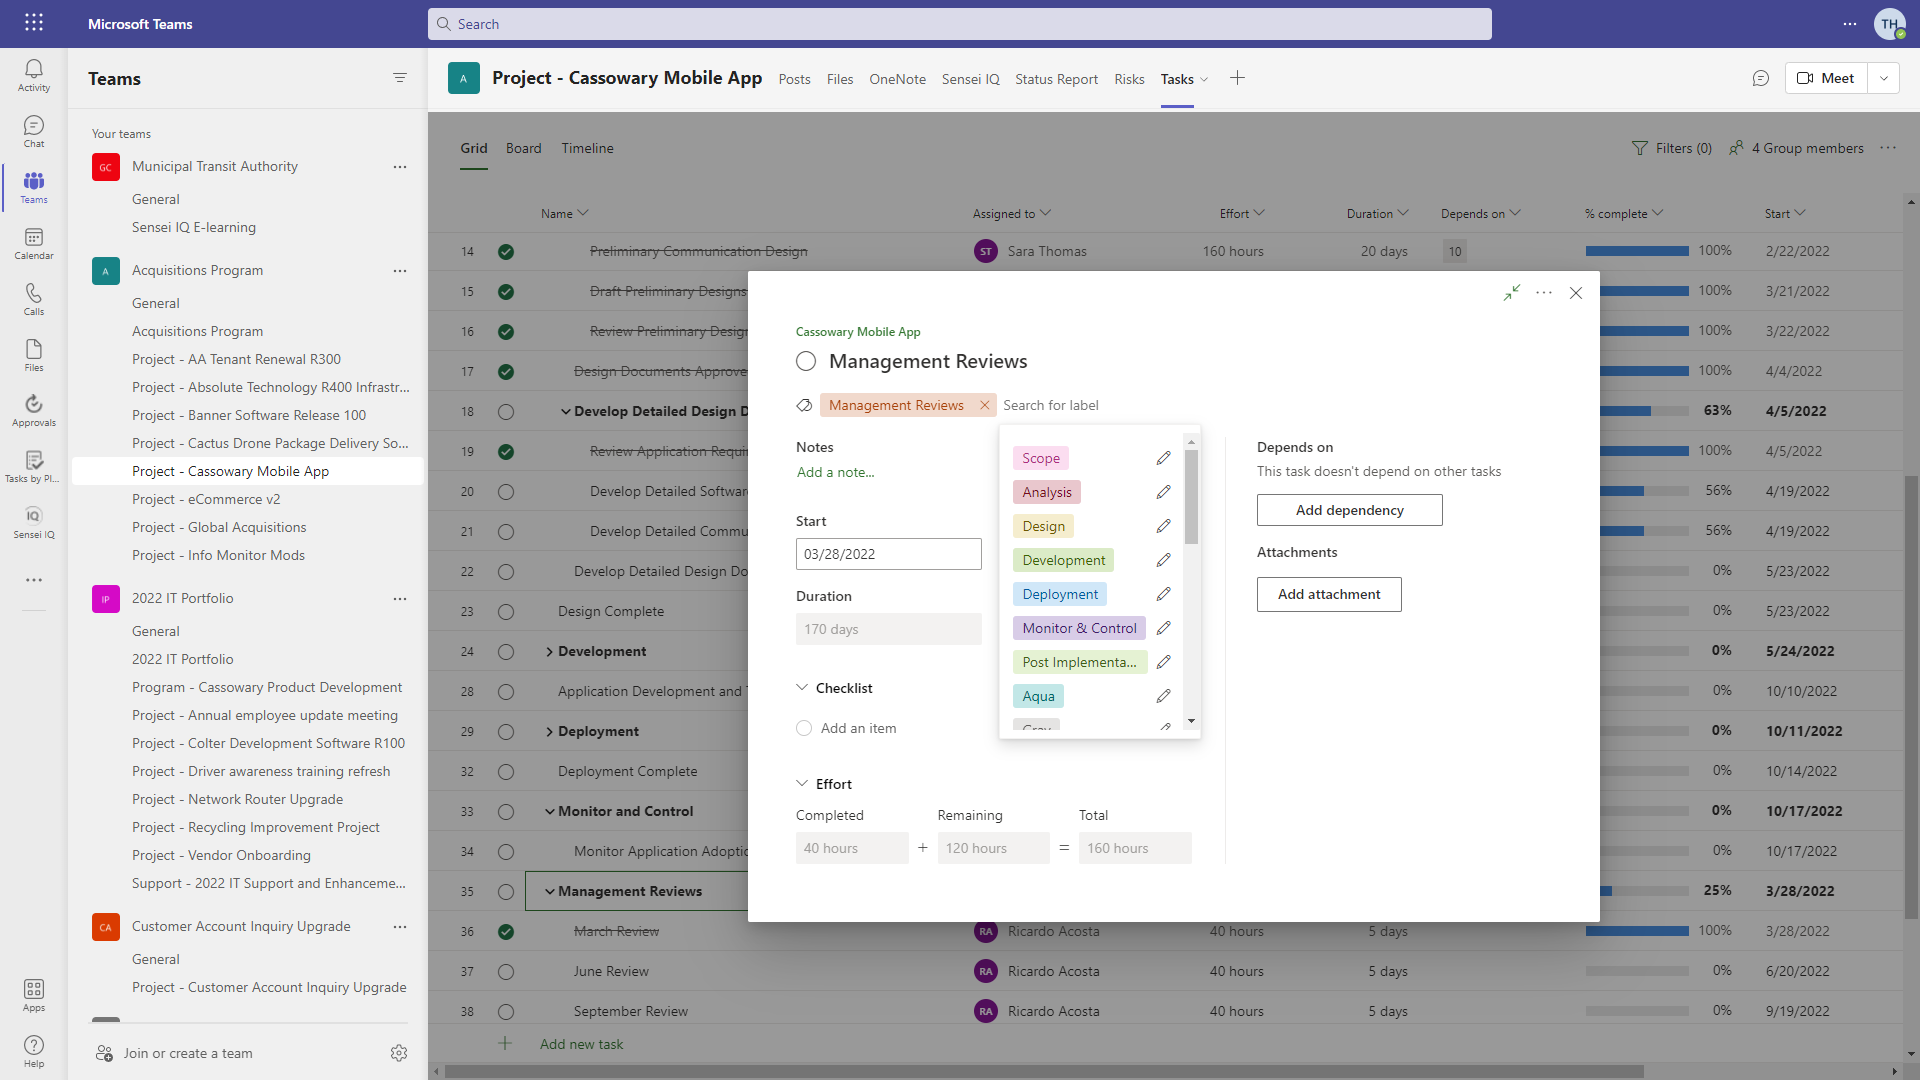
Task: Add a new tab with plus icon
Action: coord(1237,78)
